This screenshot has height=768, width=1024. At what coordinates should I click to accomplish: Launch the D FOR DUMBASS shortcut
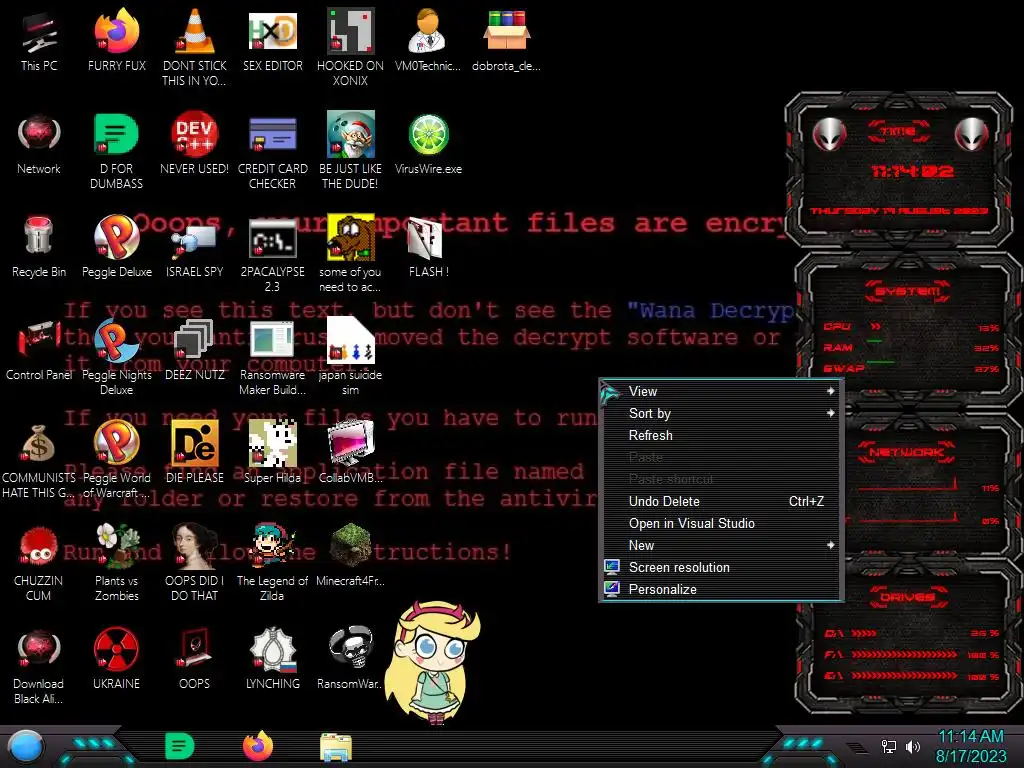point(116,150)
